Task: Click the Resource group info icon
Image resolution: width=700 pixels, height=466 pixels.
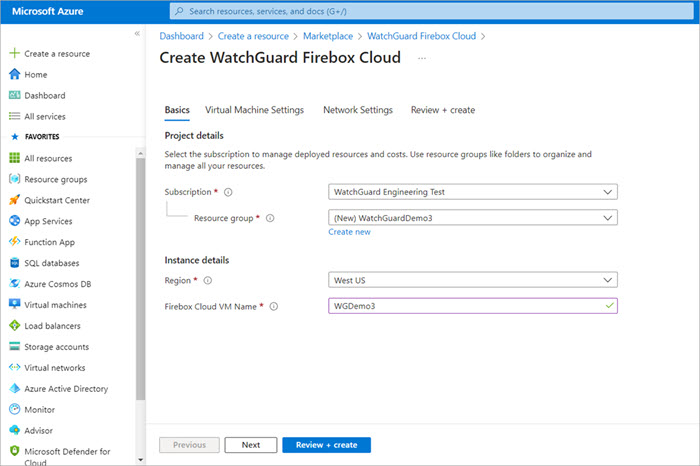Action: pyautogui.click(x=270, y=218)
